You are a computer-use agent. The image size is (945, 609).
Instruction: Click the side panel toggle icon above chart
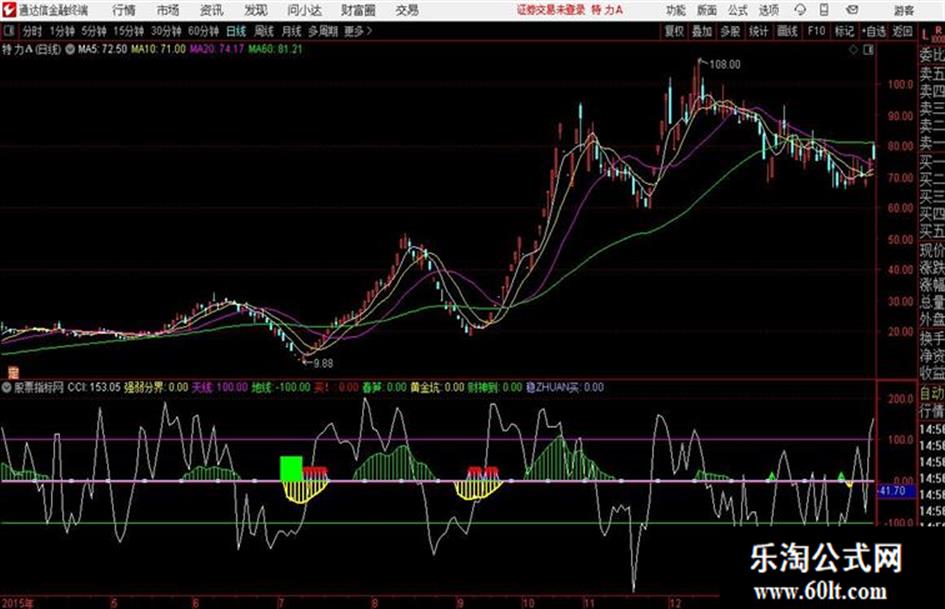(x=868, y=50)
